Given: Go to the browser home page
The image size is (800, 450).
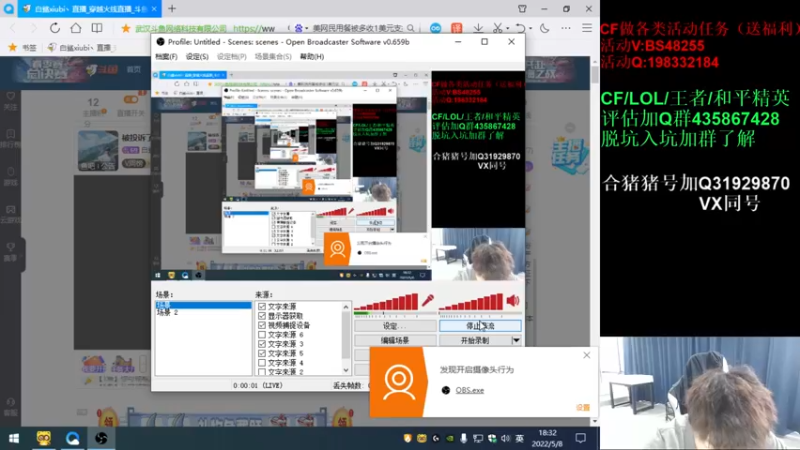Looking at the screenshot, I should coord(76,28).
